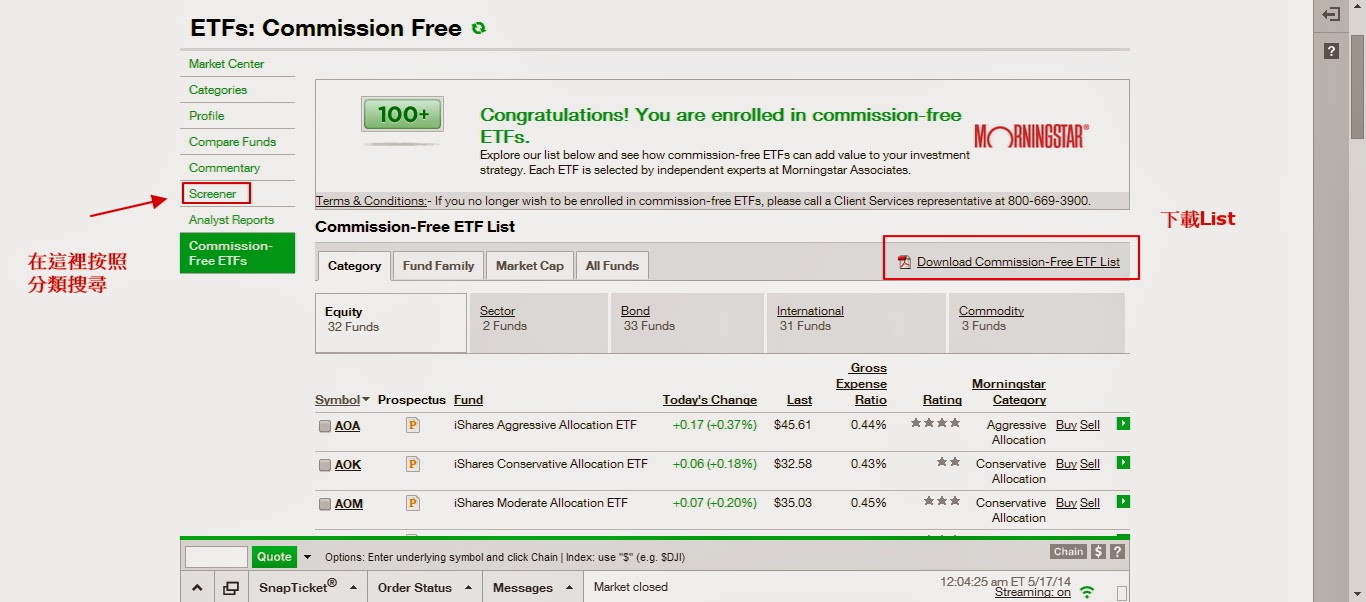
Task: Click the Terms & Conditions link
Action: (x=372, y=201)
